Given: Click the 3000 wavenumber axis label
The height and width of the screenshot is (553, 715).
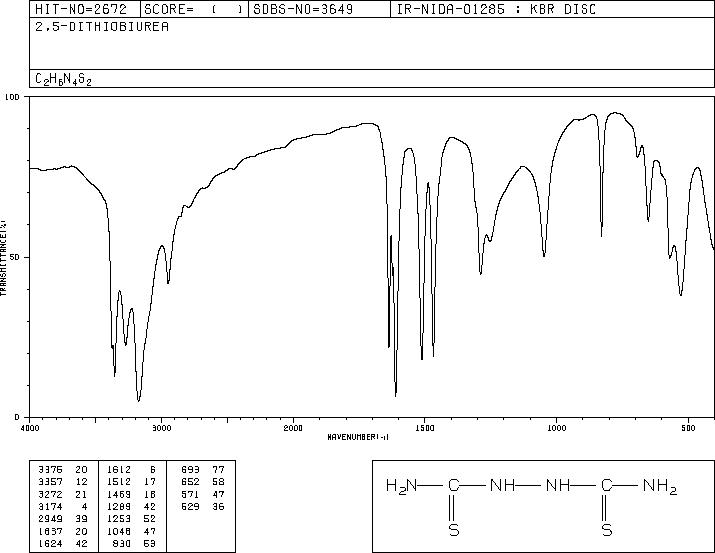Looking at the screenshot, I should [x=161, y=428].
